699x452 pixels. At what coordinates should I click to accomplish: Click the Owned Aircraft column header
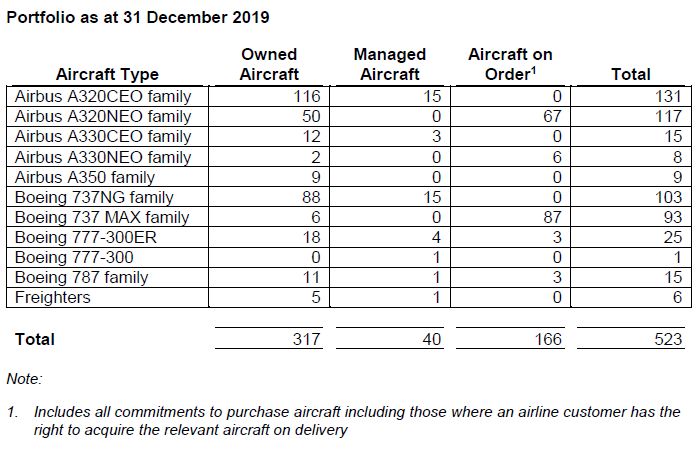269,64
